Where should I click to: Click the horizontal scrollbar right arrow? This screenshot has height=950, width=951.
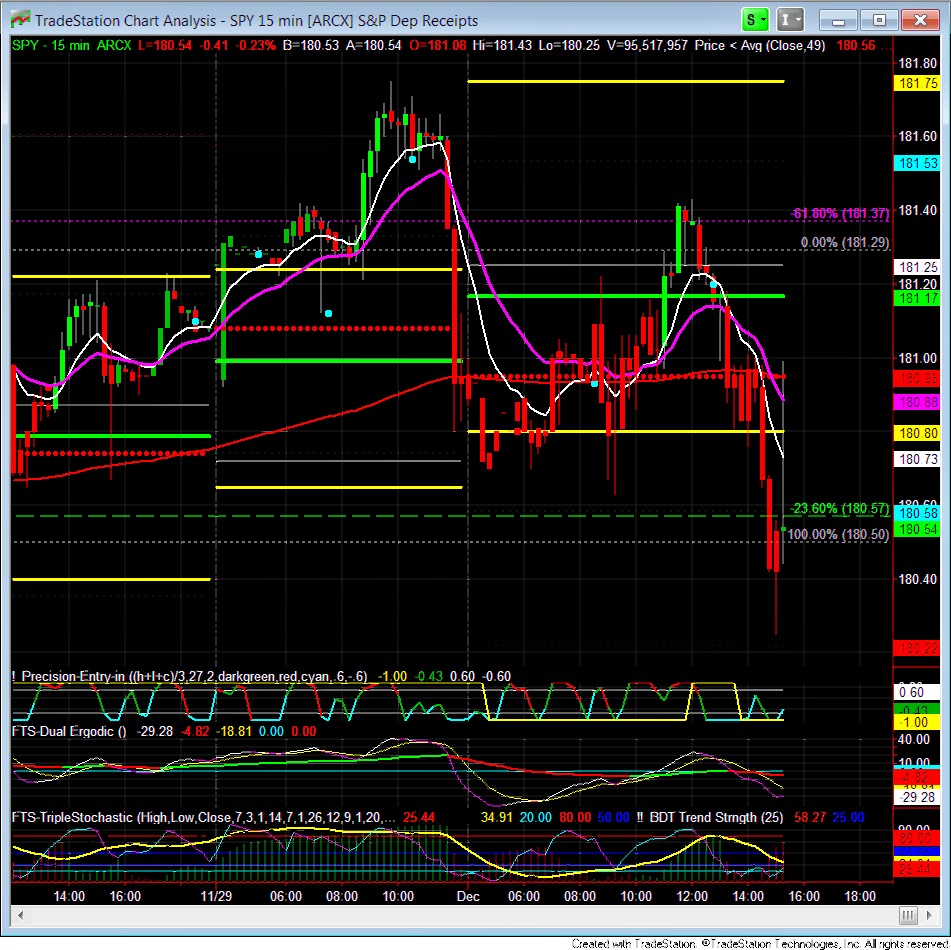coord(929,915)
